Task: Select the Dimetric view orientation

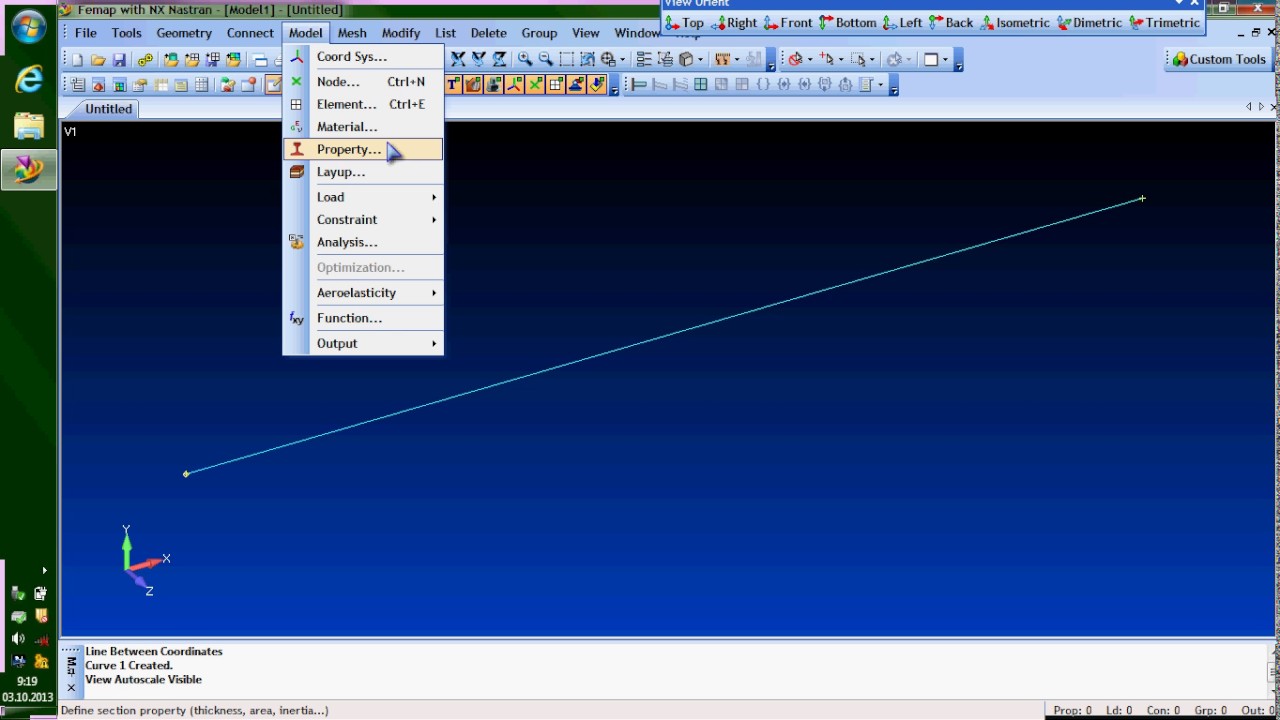Action: tap(1090, 23)
